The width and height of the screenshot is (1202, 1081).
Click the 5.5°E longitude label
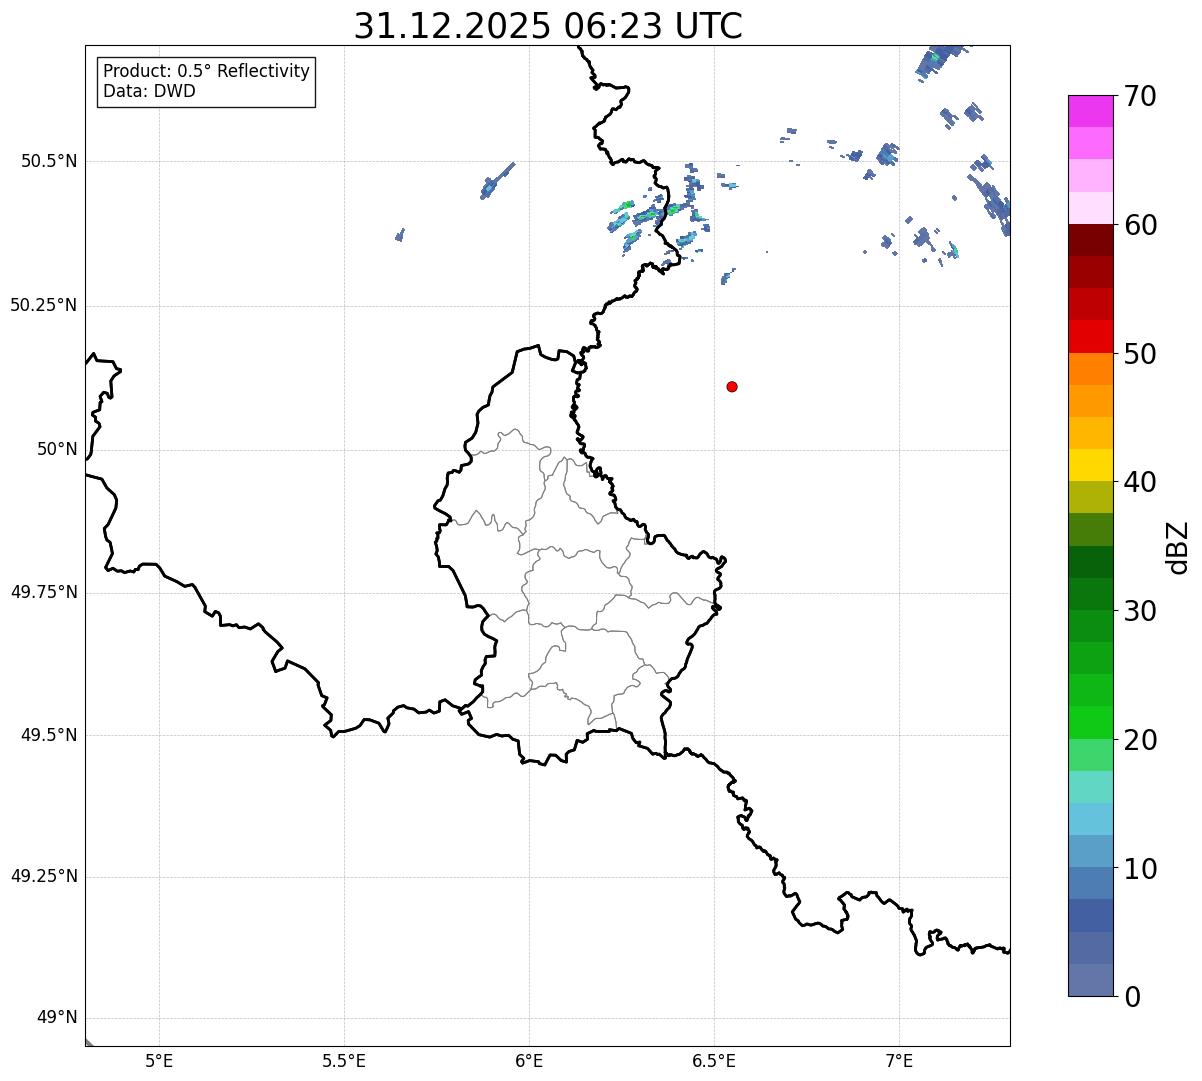point(344,1060)
